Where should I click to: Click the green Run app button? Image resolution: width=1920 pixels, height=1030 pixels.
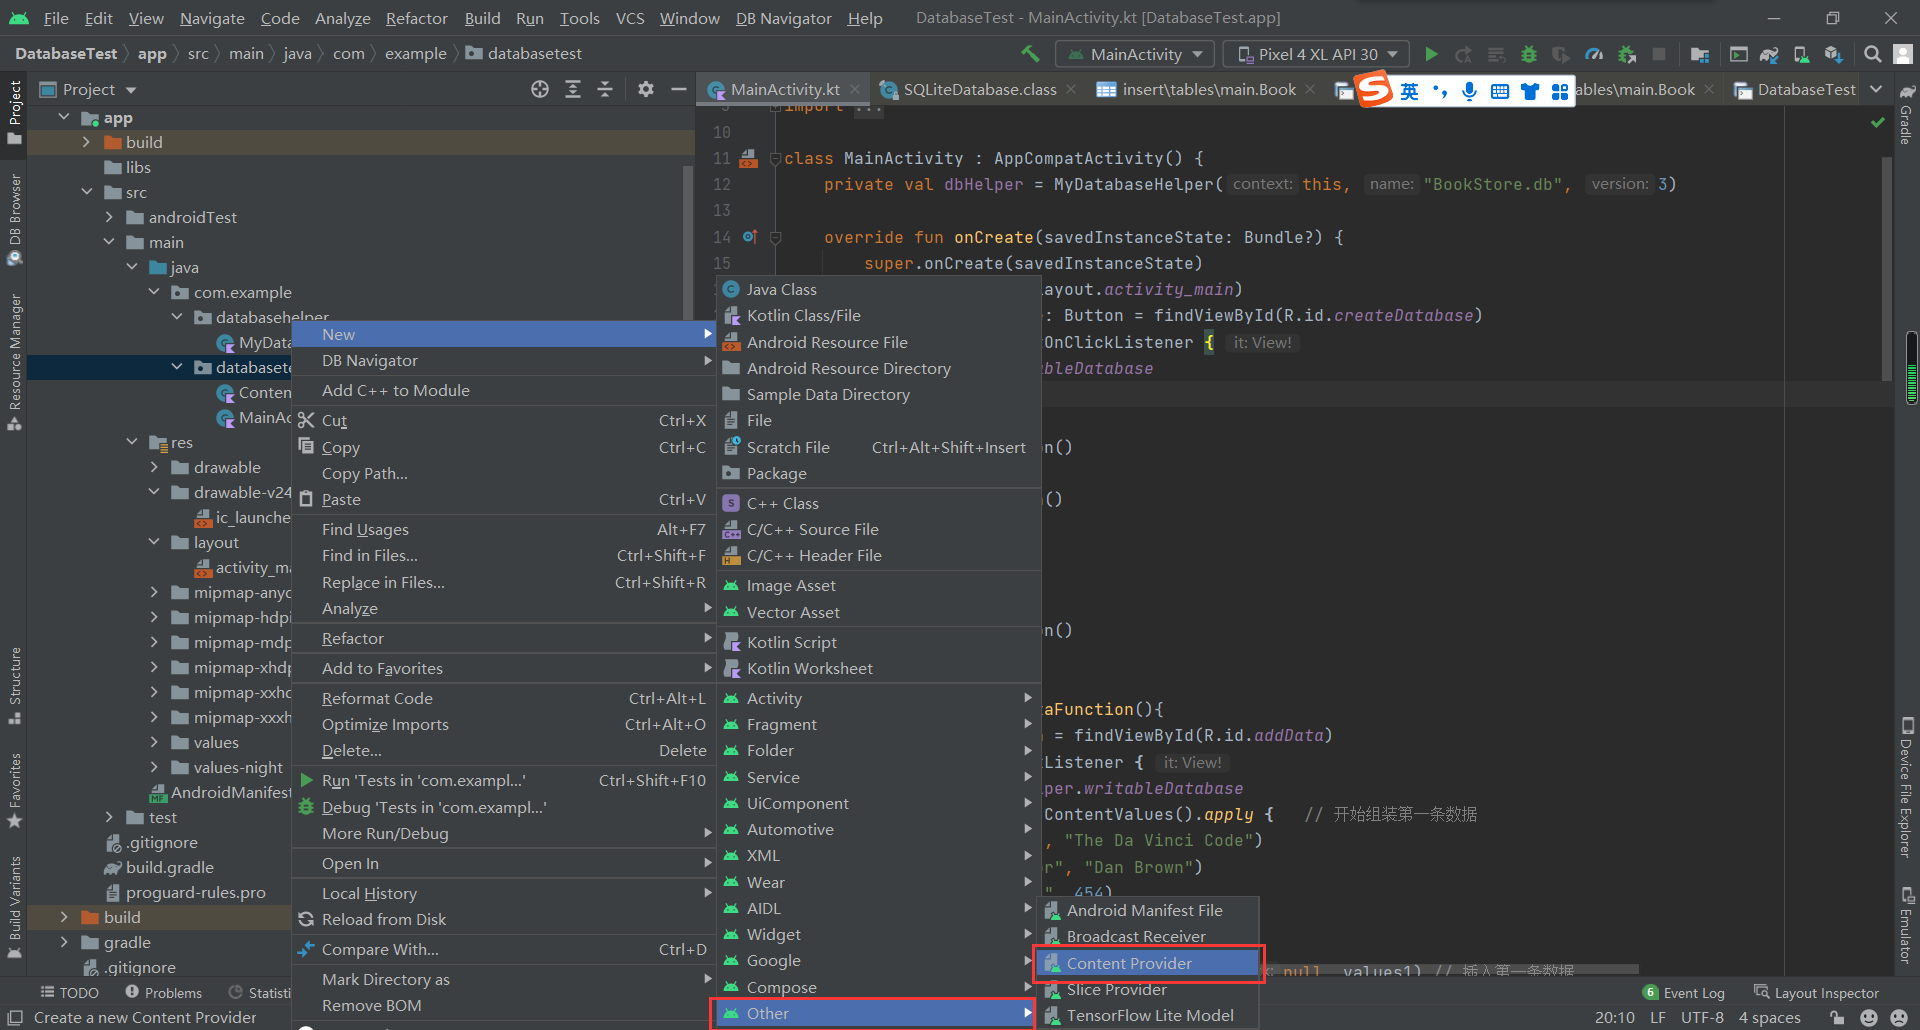tap(1431, 54)
